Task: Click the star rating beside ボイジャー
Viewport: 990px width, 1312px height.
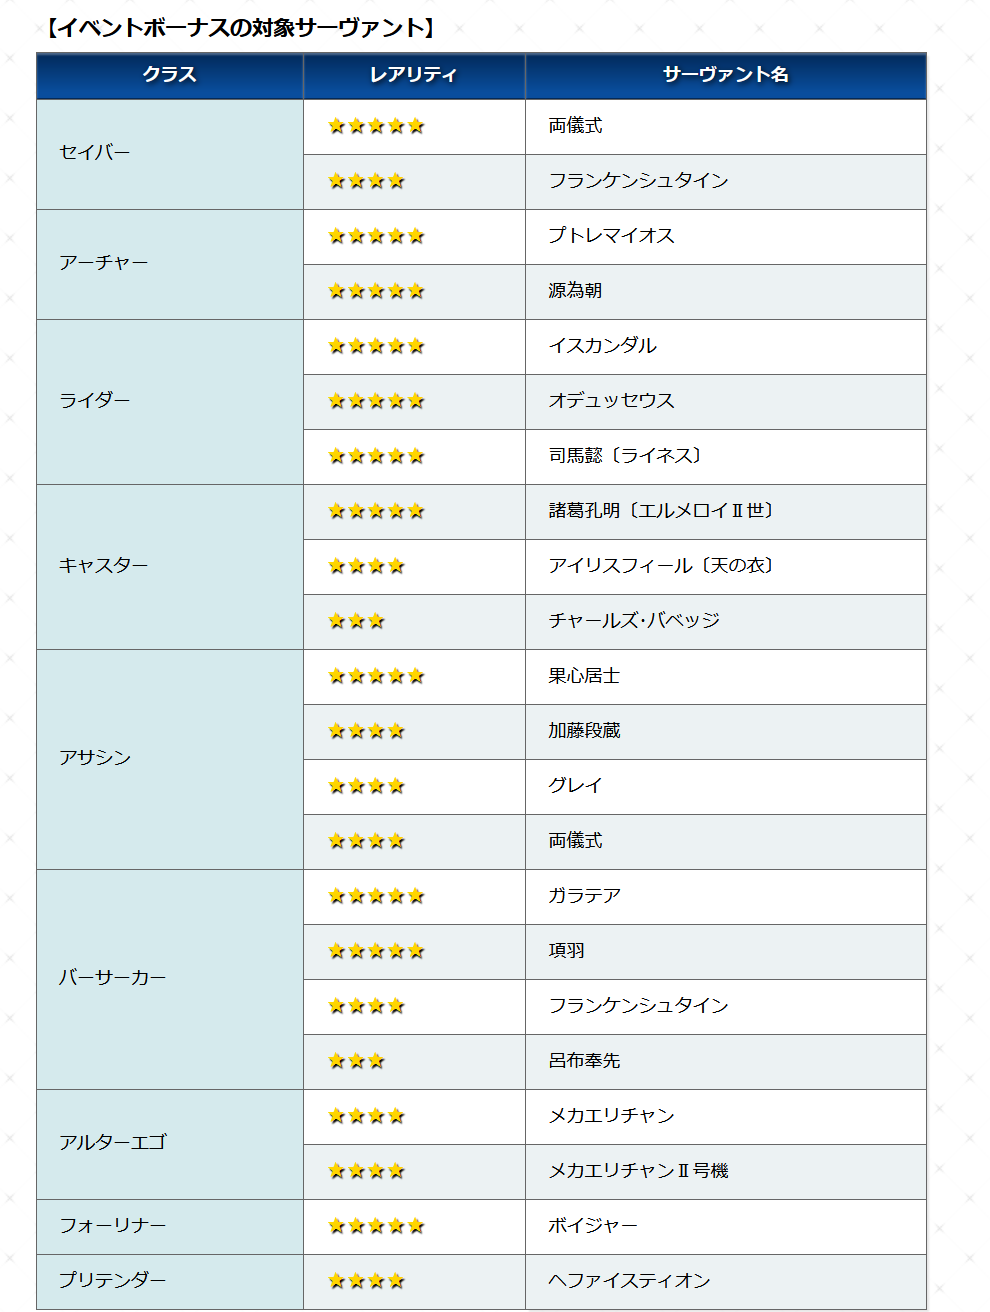Action: click(x=376, y=1226)
